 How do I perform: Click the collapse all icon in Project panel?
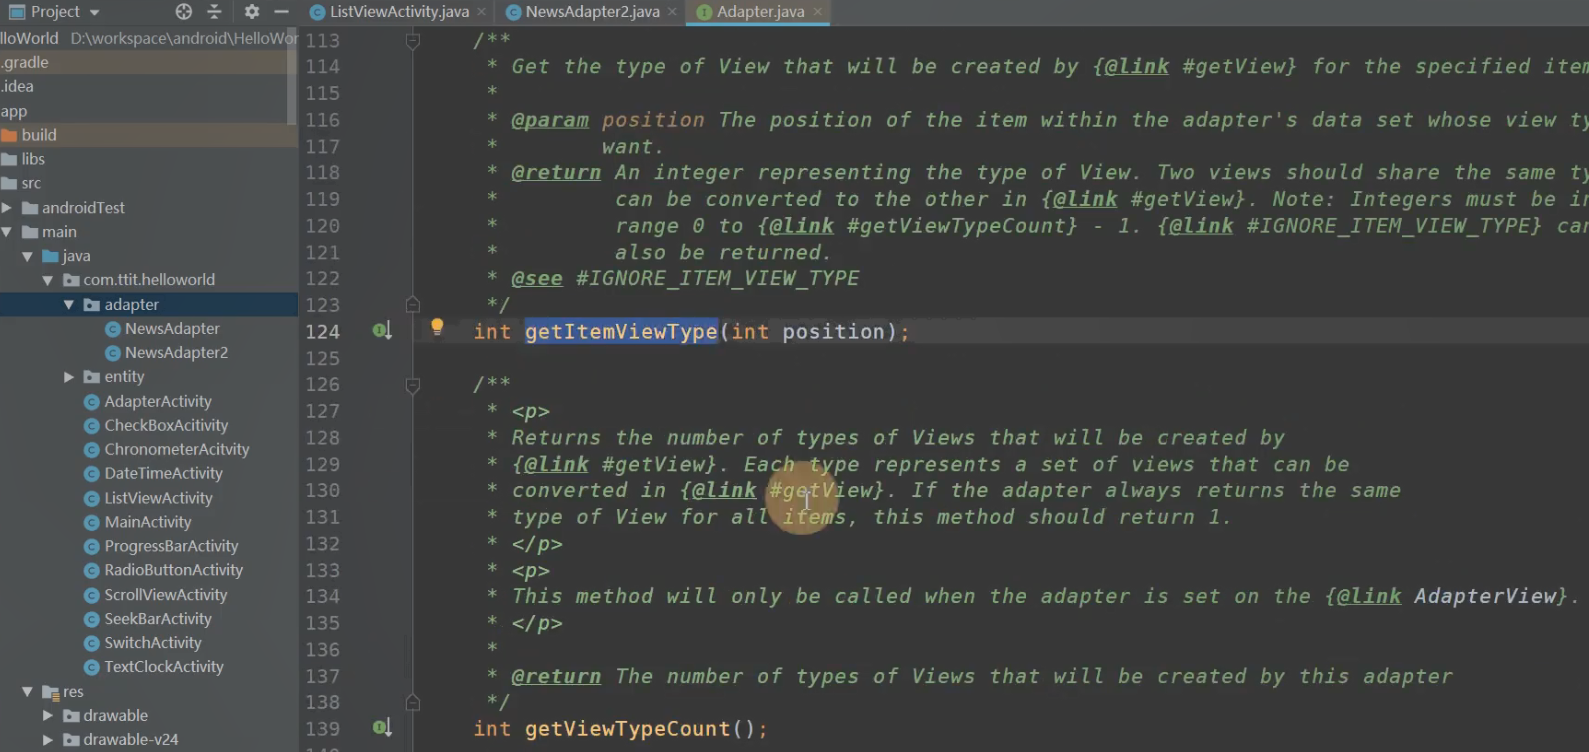pyautogui.click(x=214, y=12)
